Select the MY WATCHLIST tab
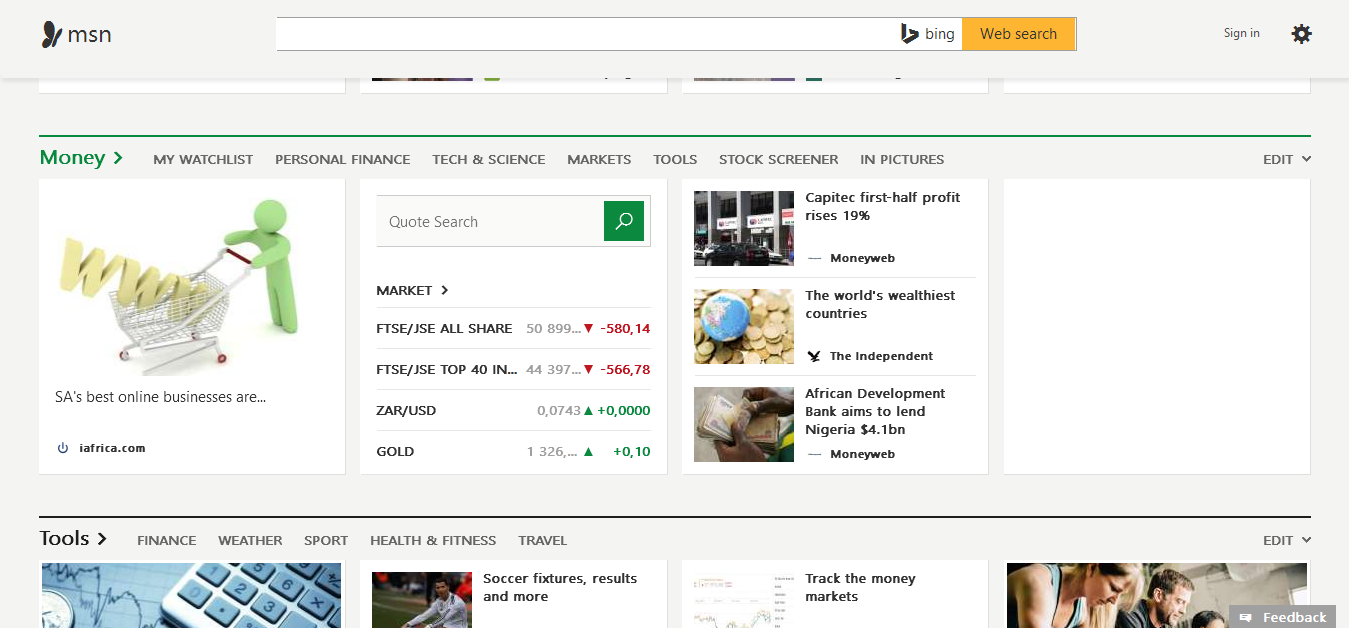The height and width of the screenshot is (628, 1349). (203, 159)
